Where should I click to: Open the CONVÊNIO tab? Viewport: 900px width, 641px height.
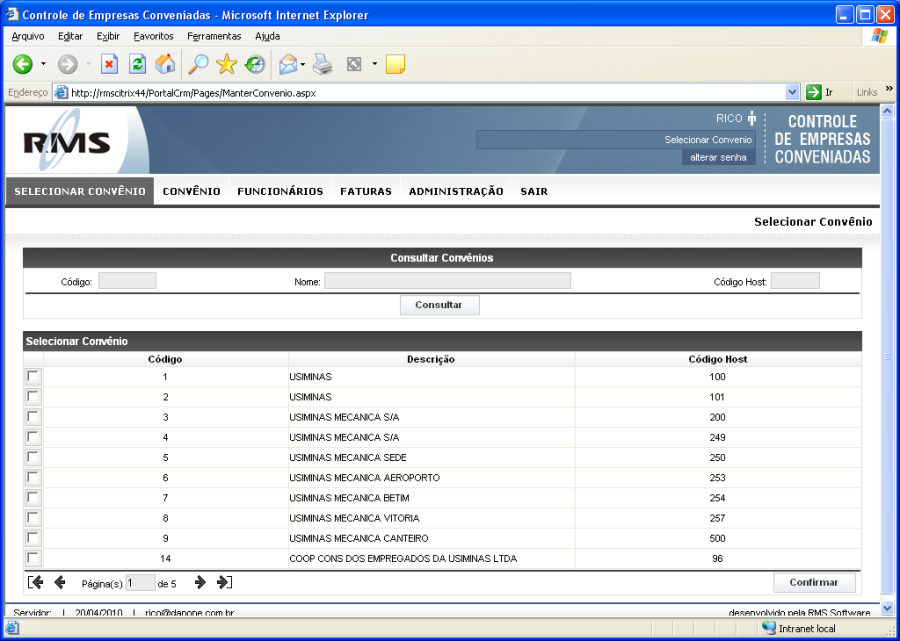191,191
